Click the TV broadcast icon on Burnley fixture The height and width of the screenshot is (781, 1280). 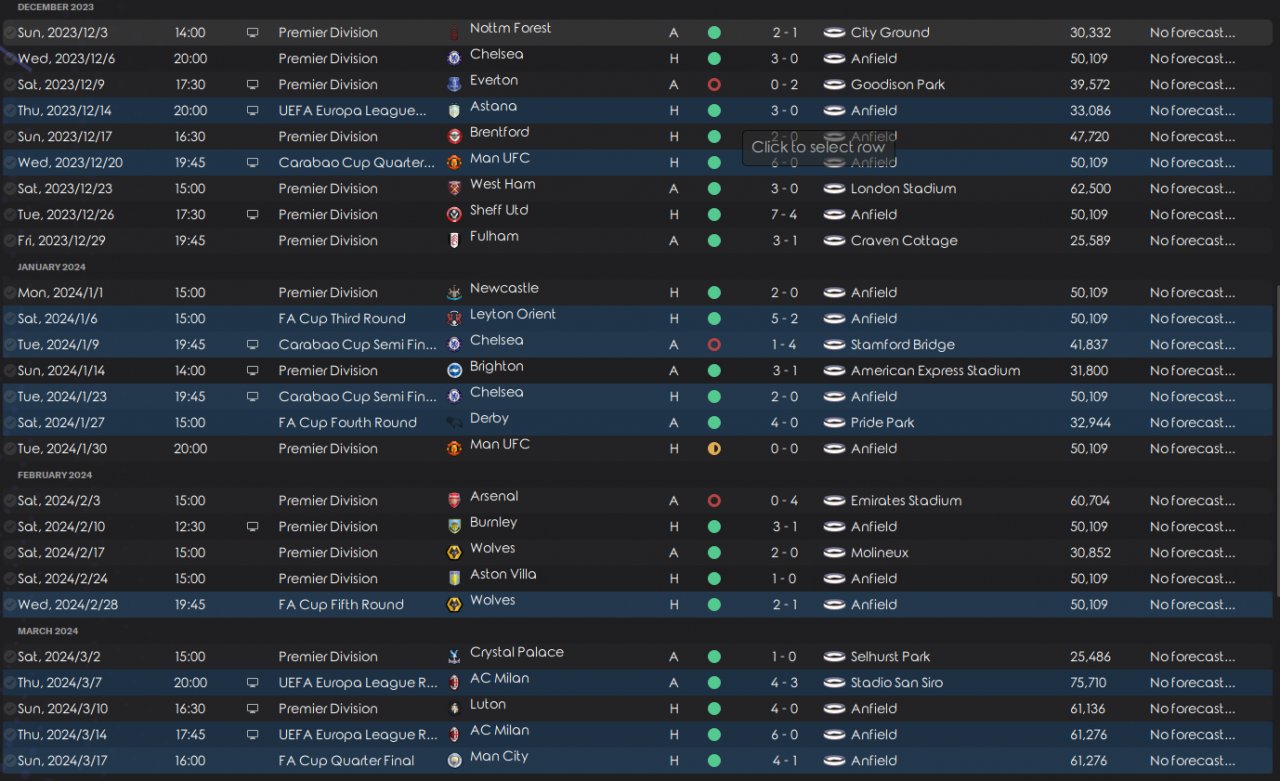tap(252, 526)
